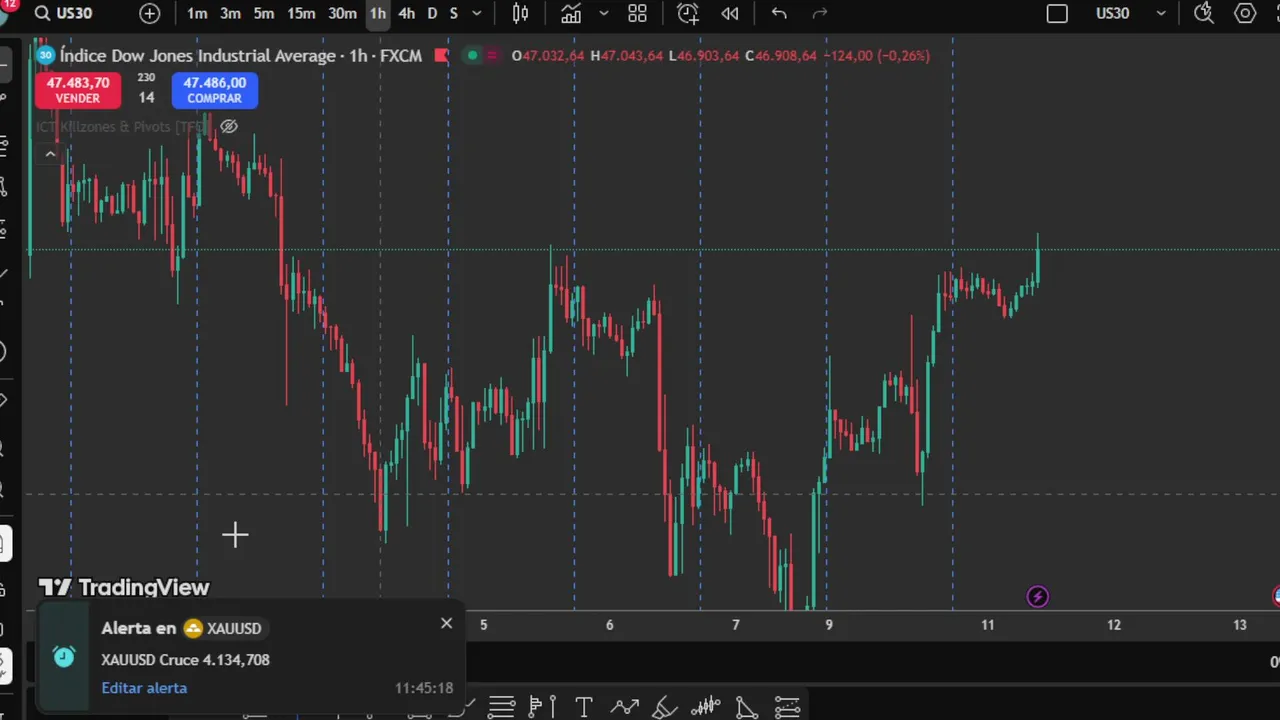Screen dimensions: 1280x720
Task: Click the spread value 14 between buy and sell
Action: [x=146, y=97]
